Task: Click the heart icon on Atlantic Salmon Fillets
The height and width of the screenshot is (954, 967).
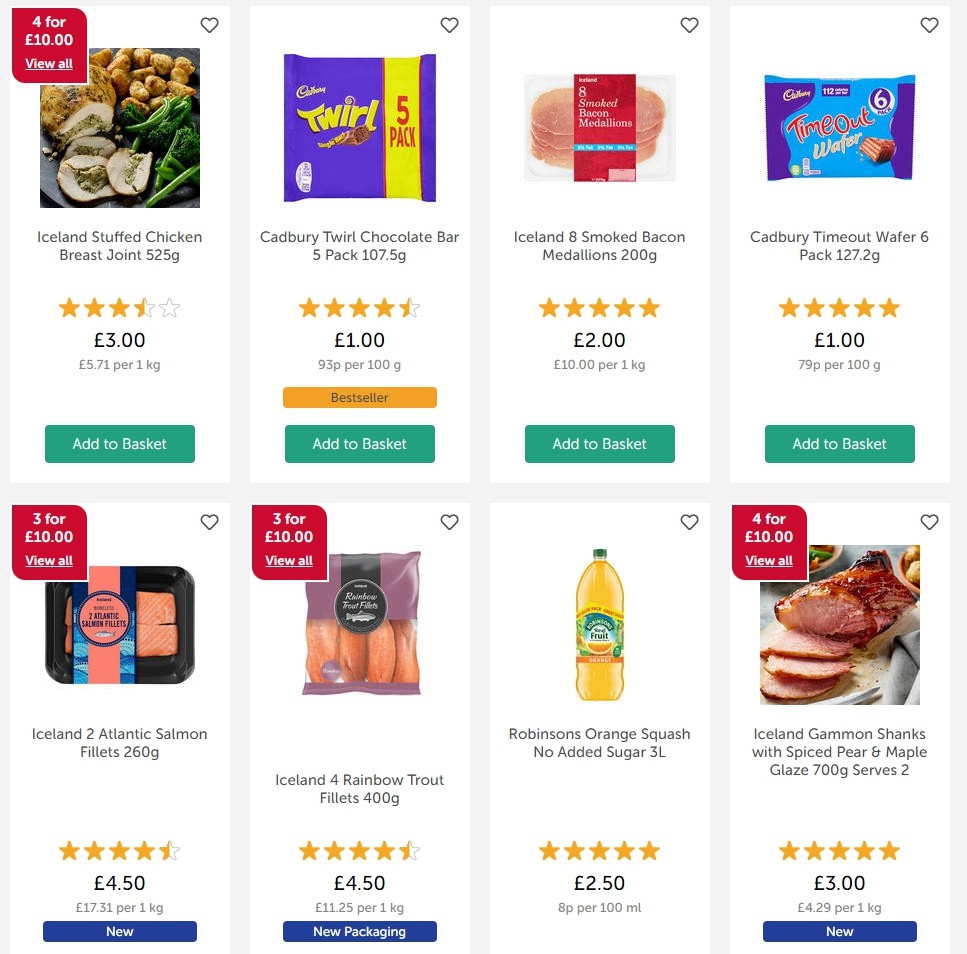Action: [209, 522]
